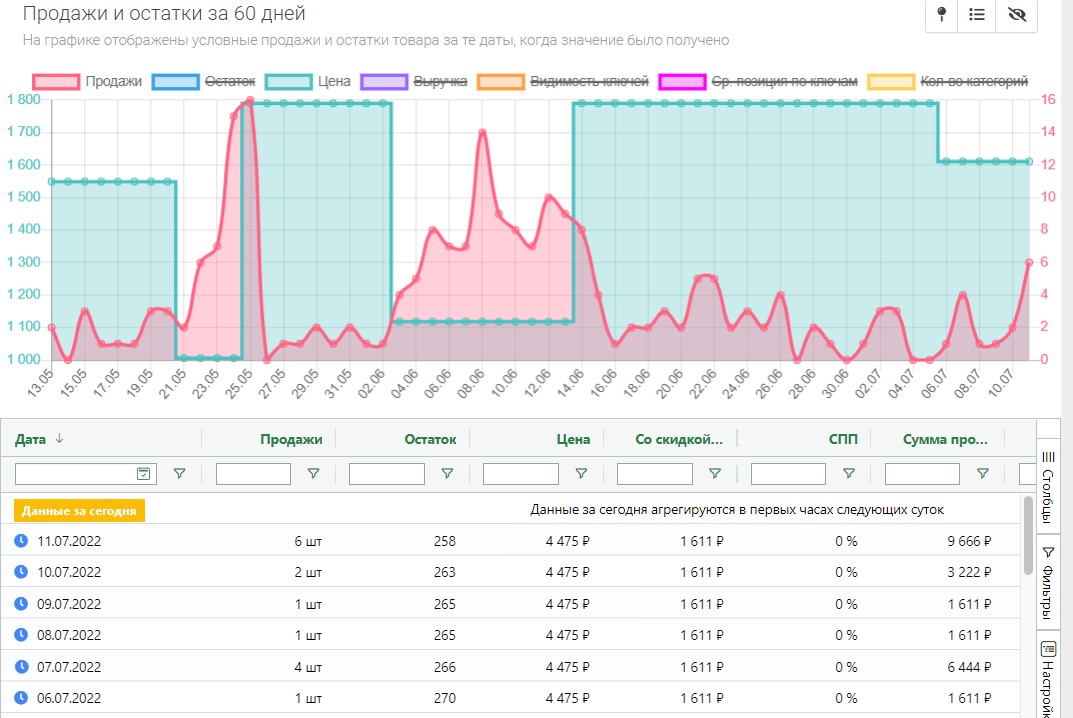Click the crossed-out eye hide icon
1073x718 pixels.
[1017, 15]
